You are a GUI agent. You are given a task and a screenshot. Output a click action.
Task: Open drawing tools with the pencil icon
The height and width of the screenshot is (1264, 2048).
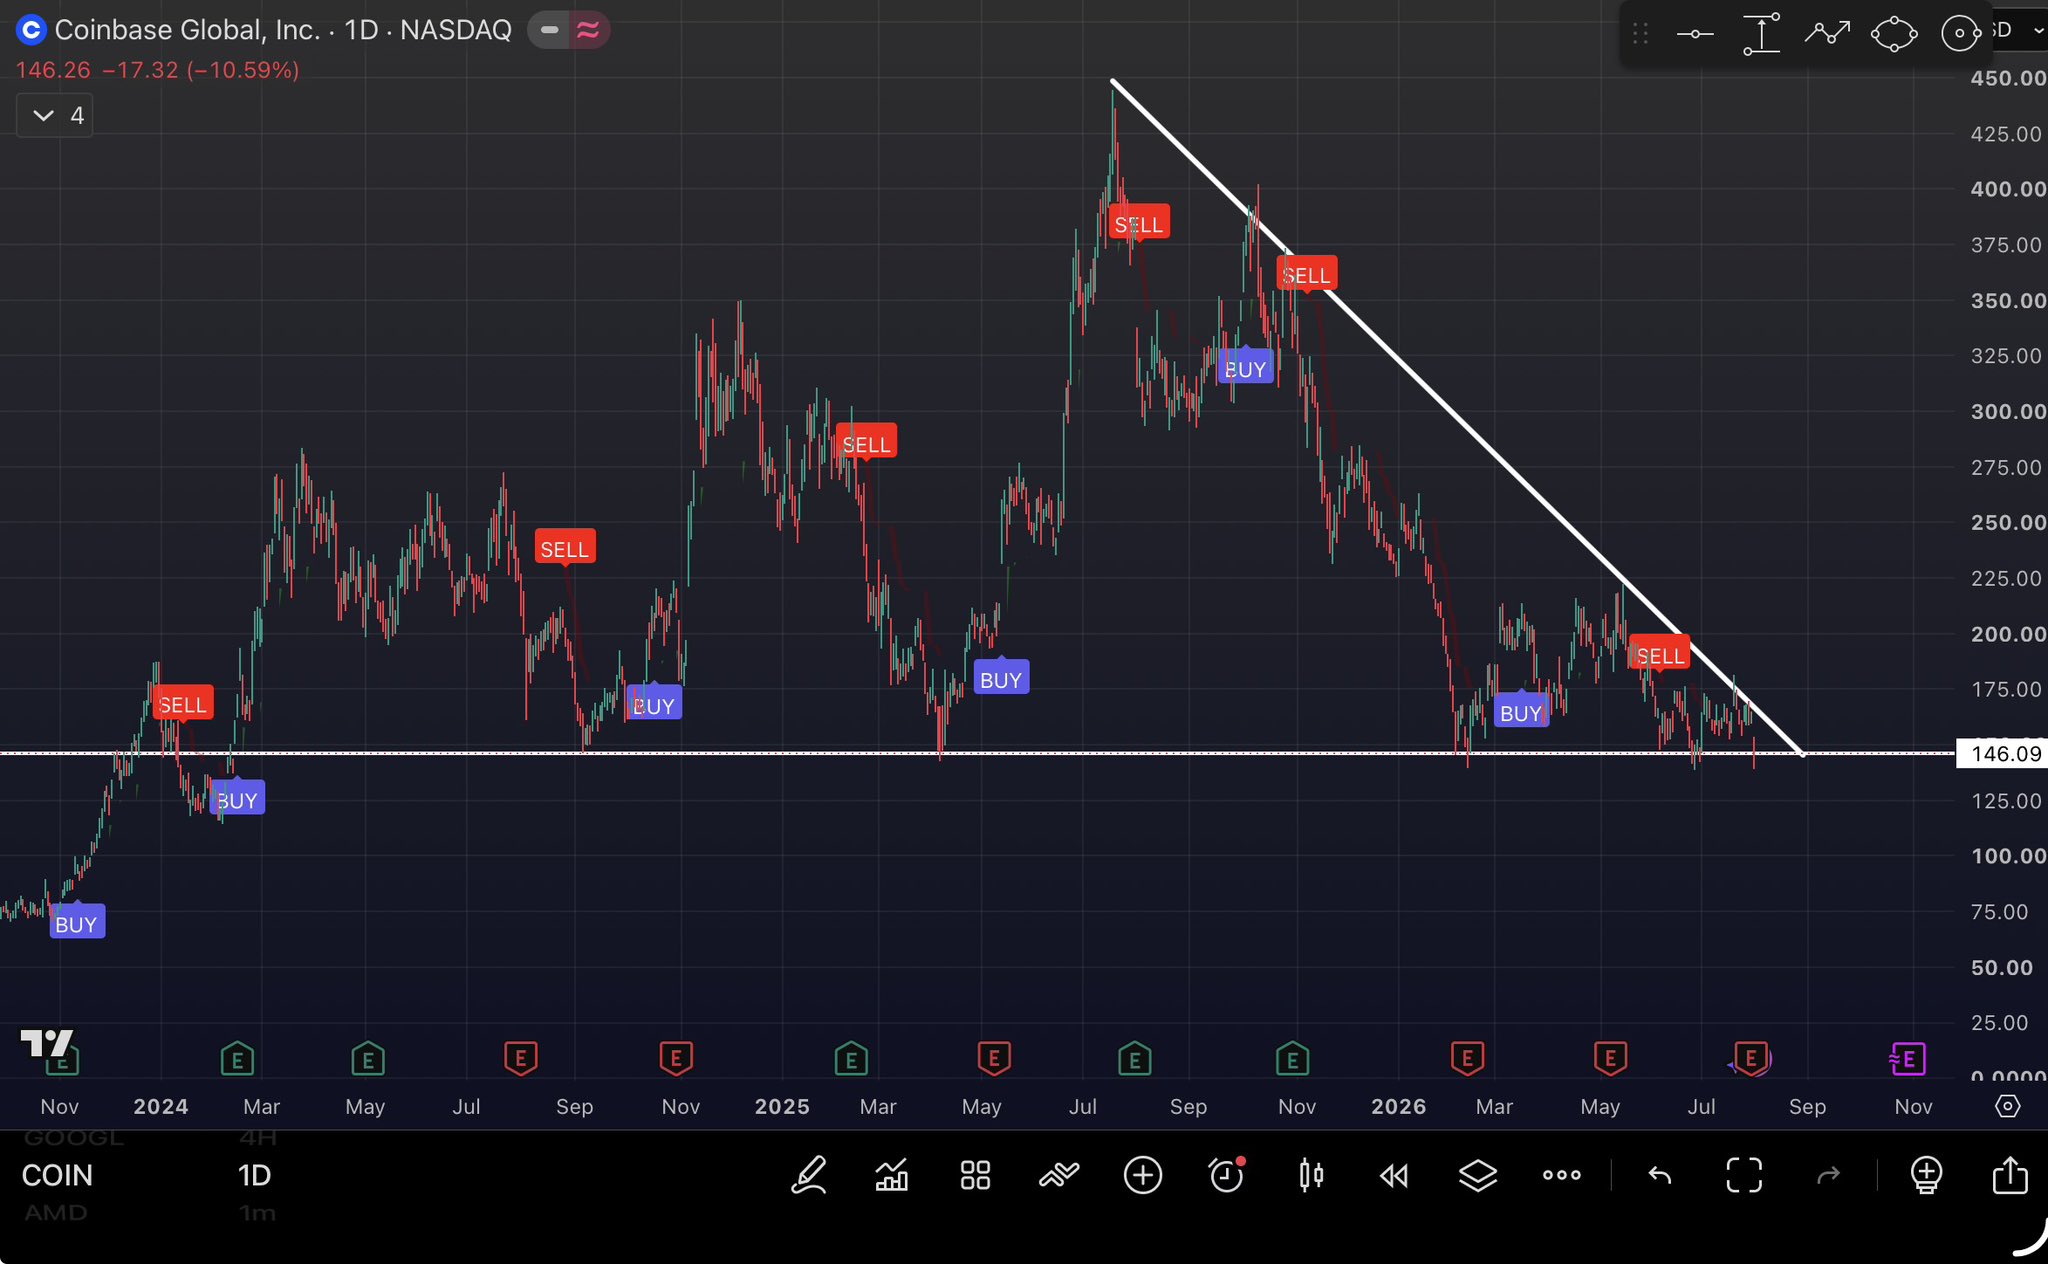[x=809, y=1175]
